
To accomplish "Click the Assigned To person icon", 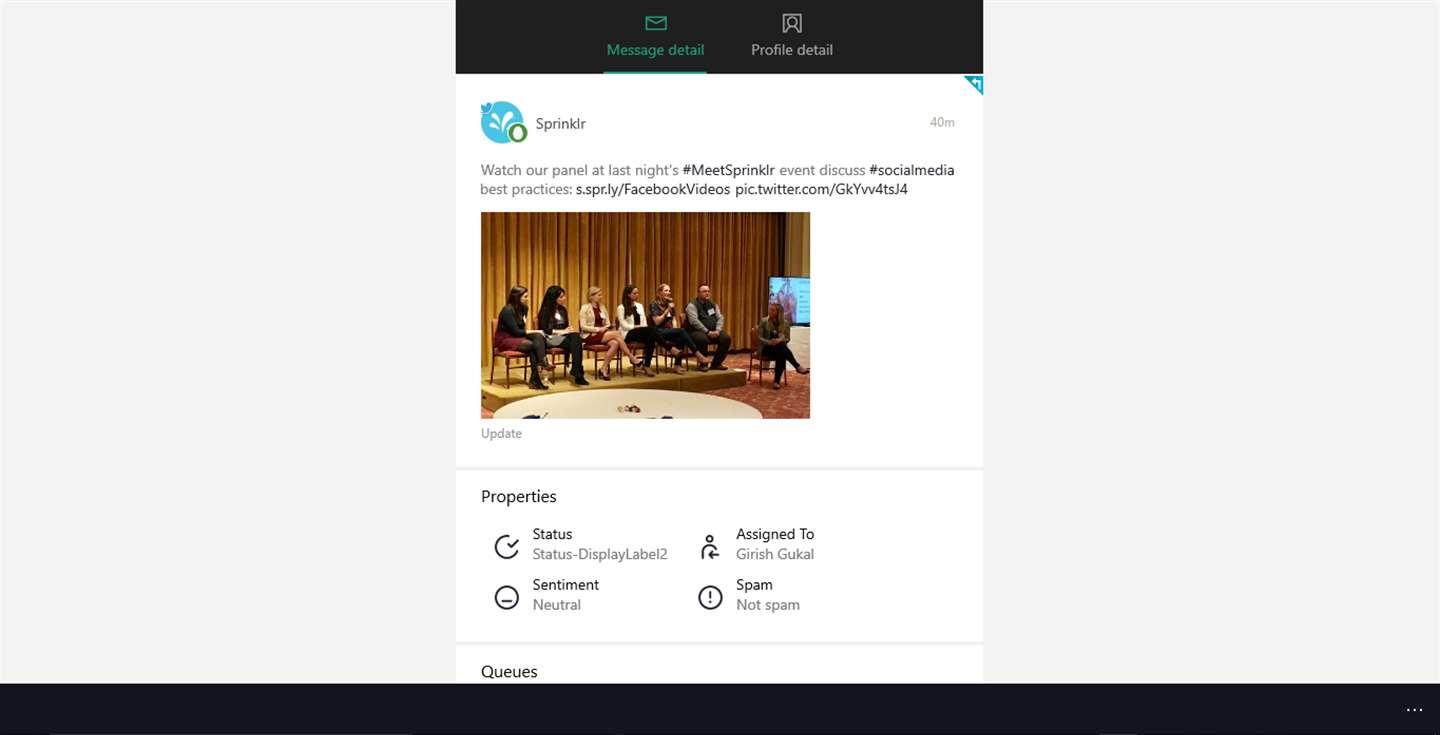I will (x=710, y=547).
